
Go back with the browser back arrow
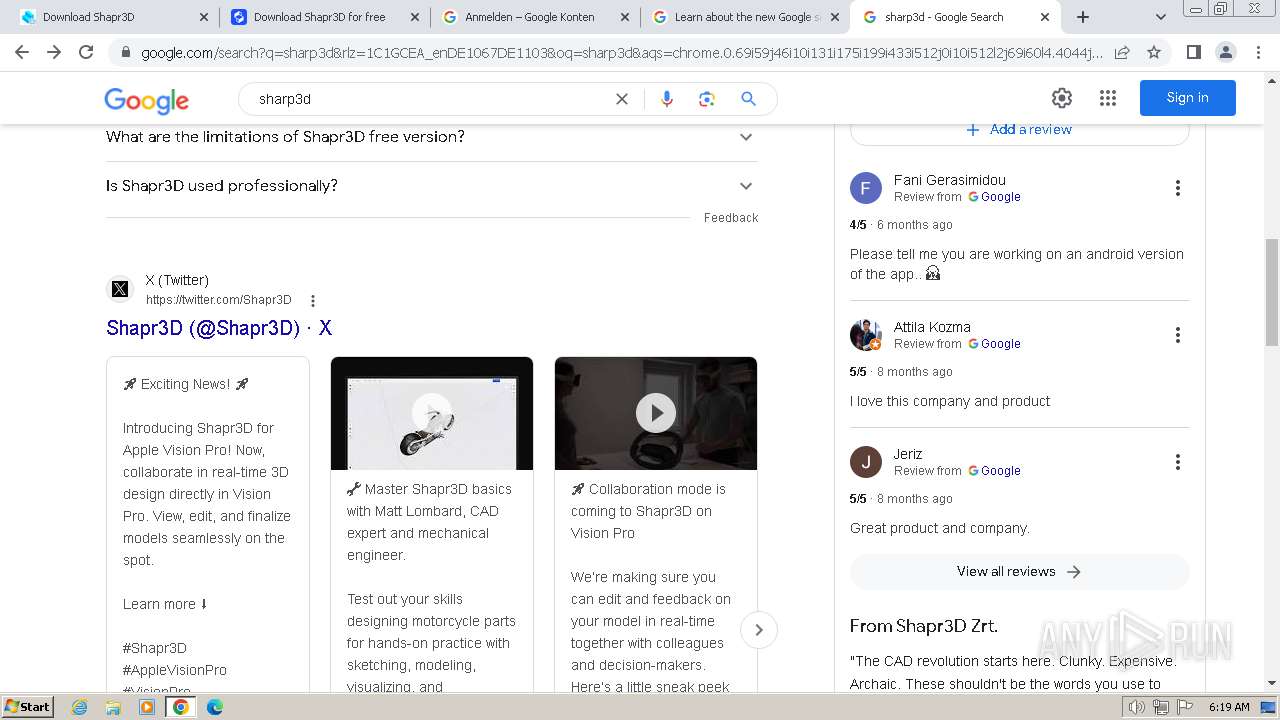pos(22,52)
